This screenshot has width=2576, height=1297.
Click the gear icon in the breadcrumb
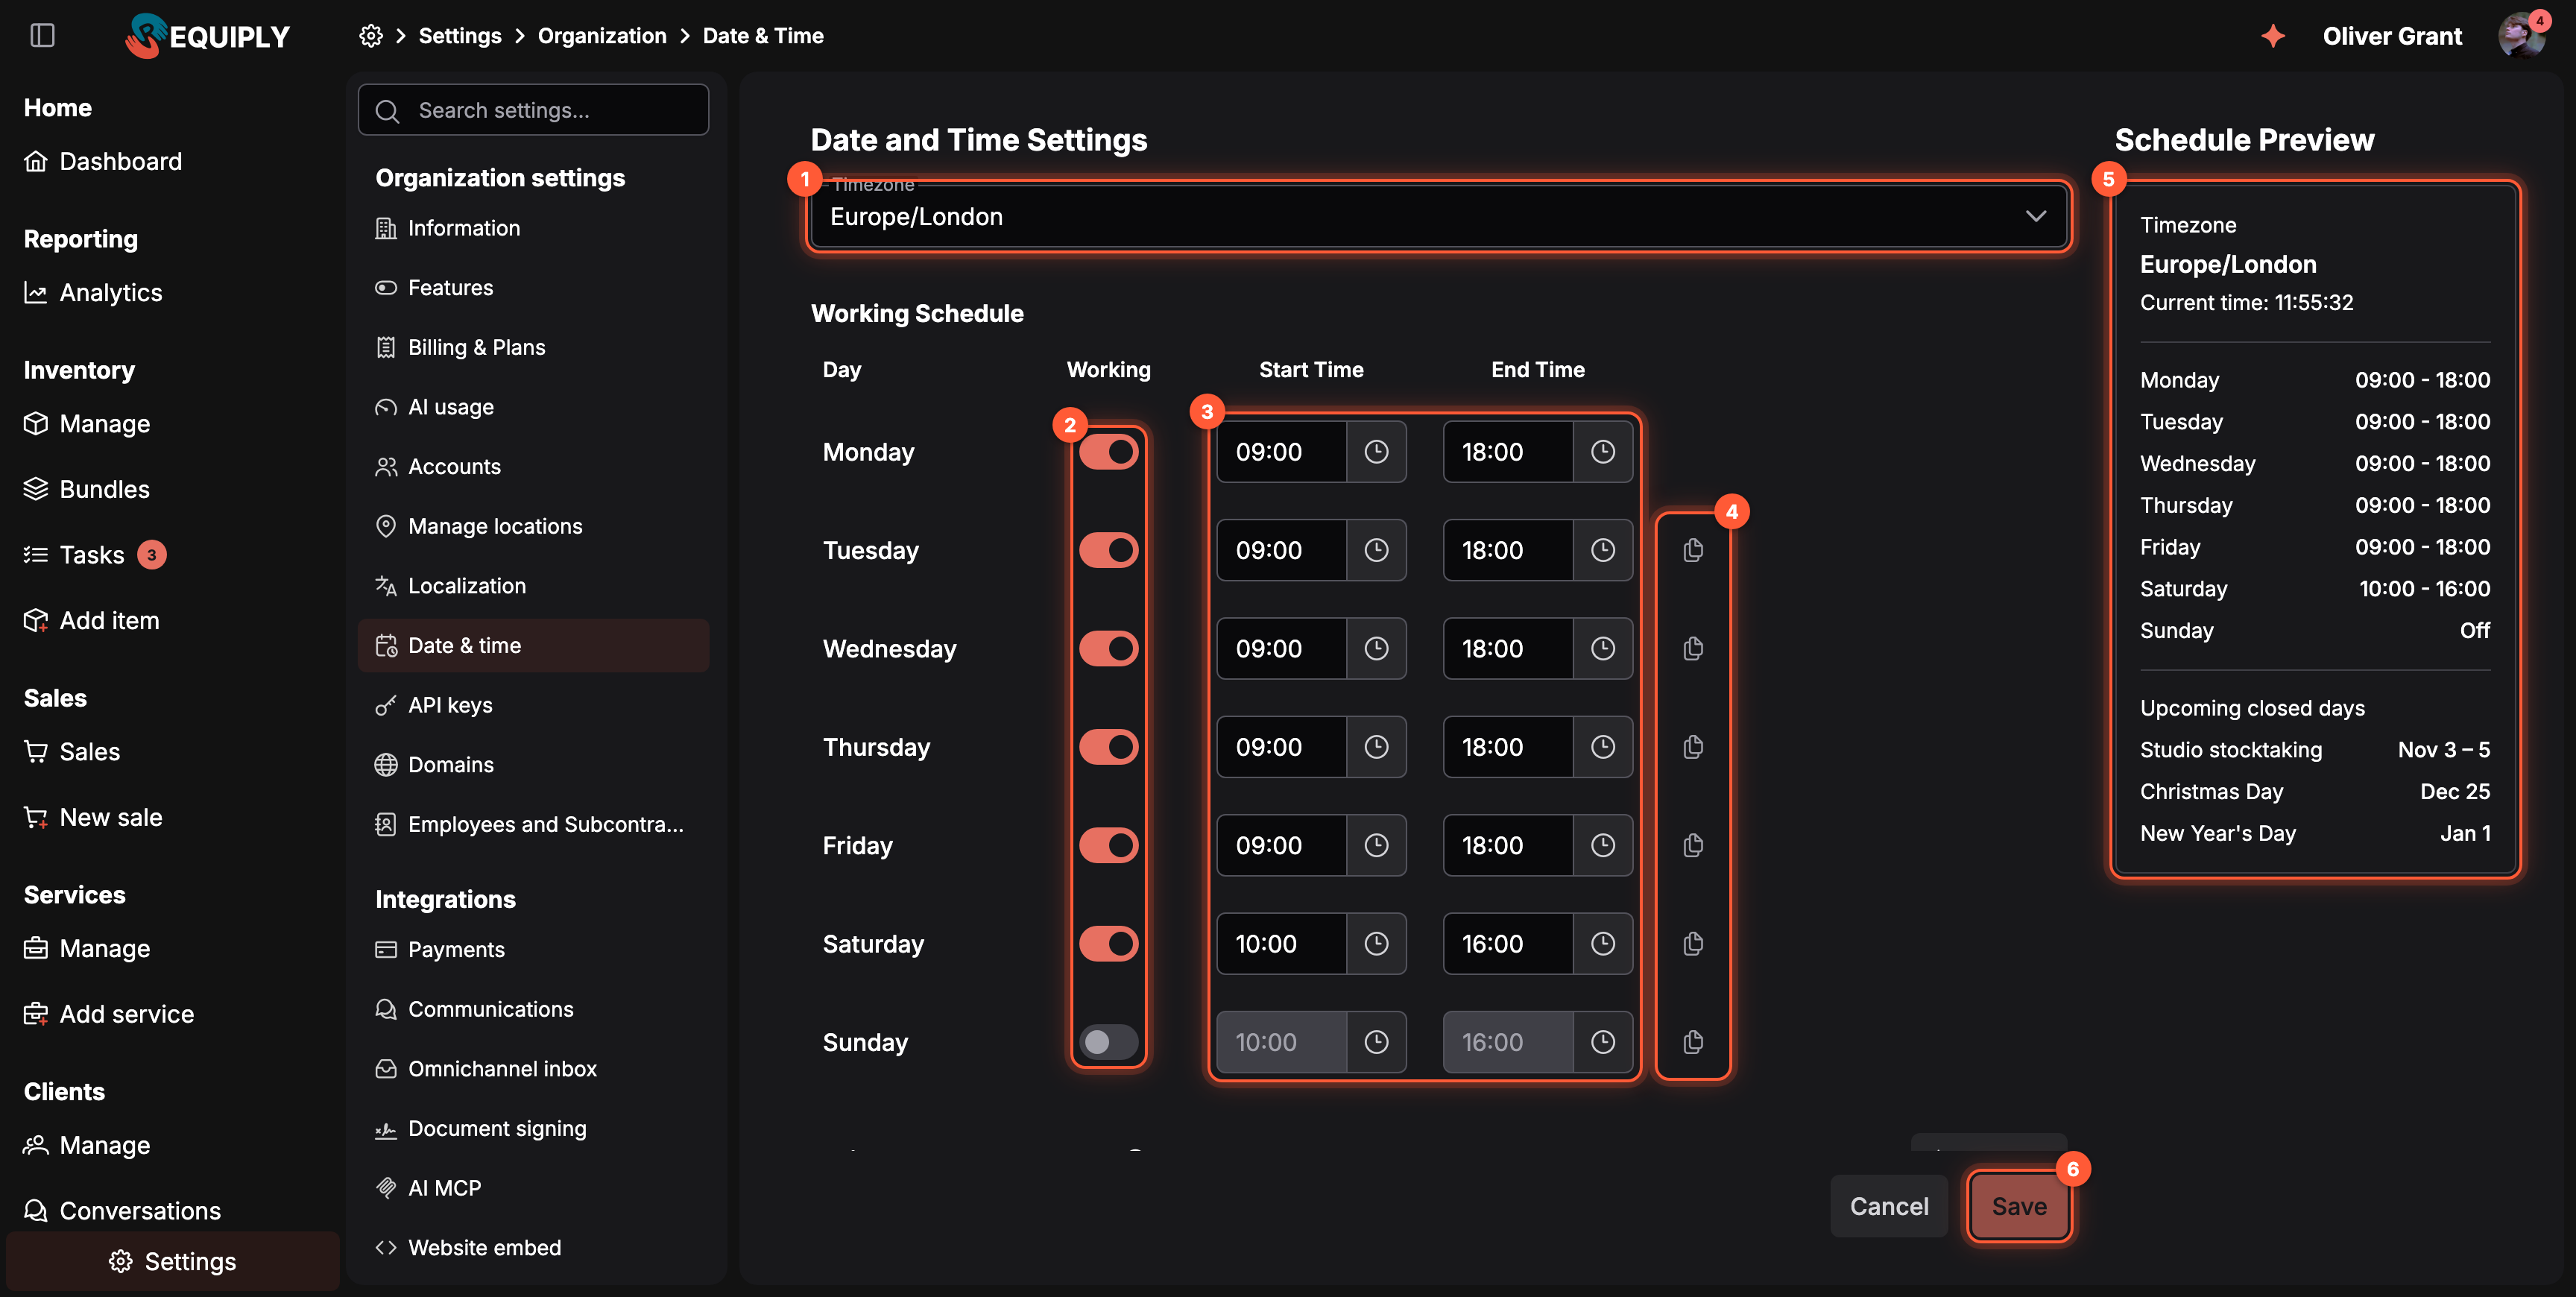371,36
